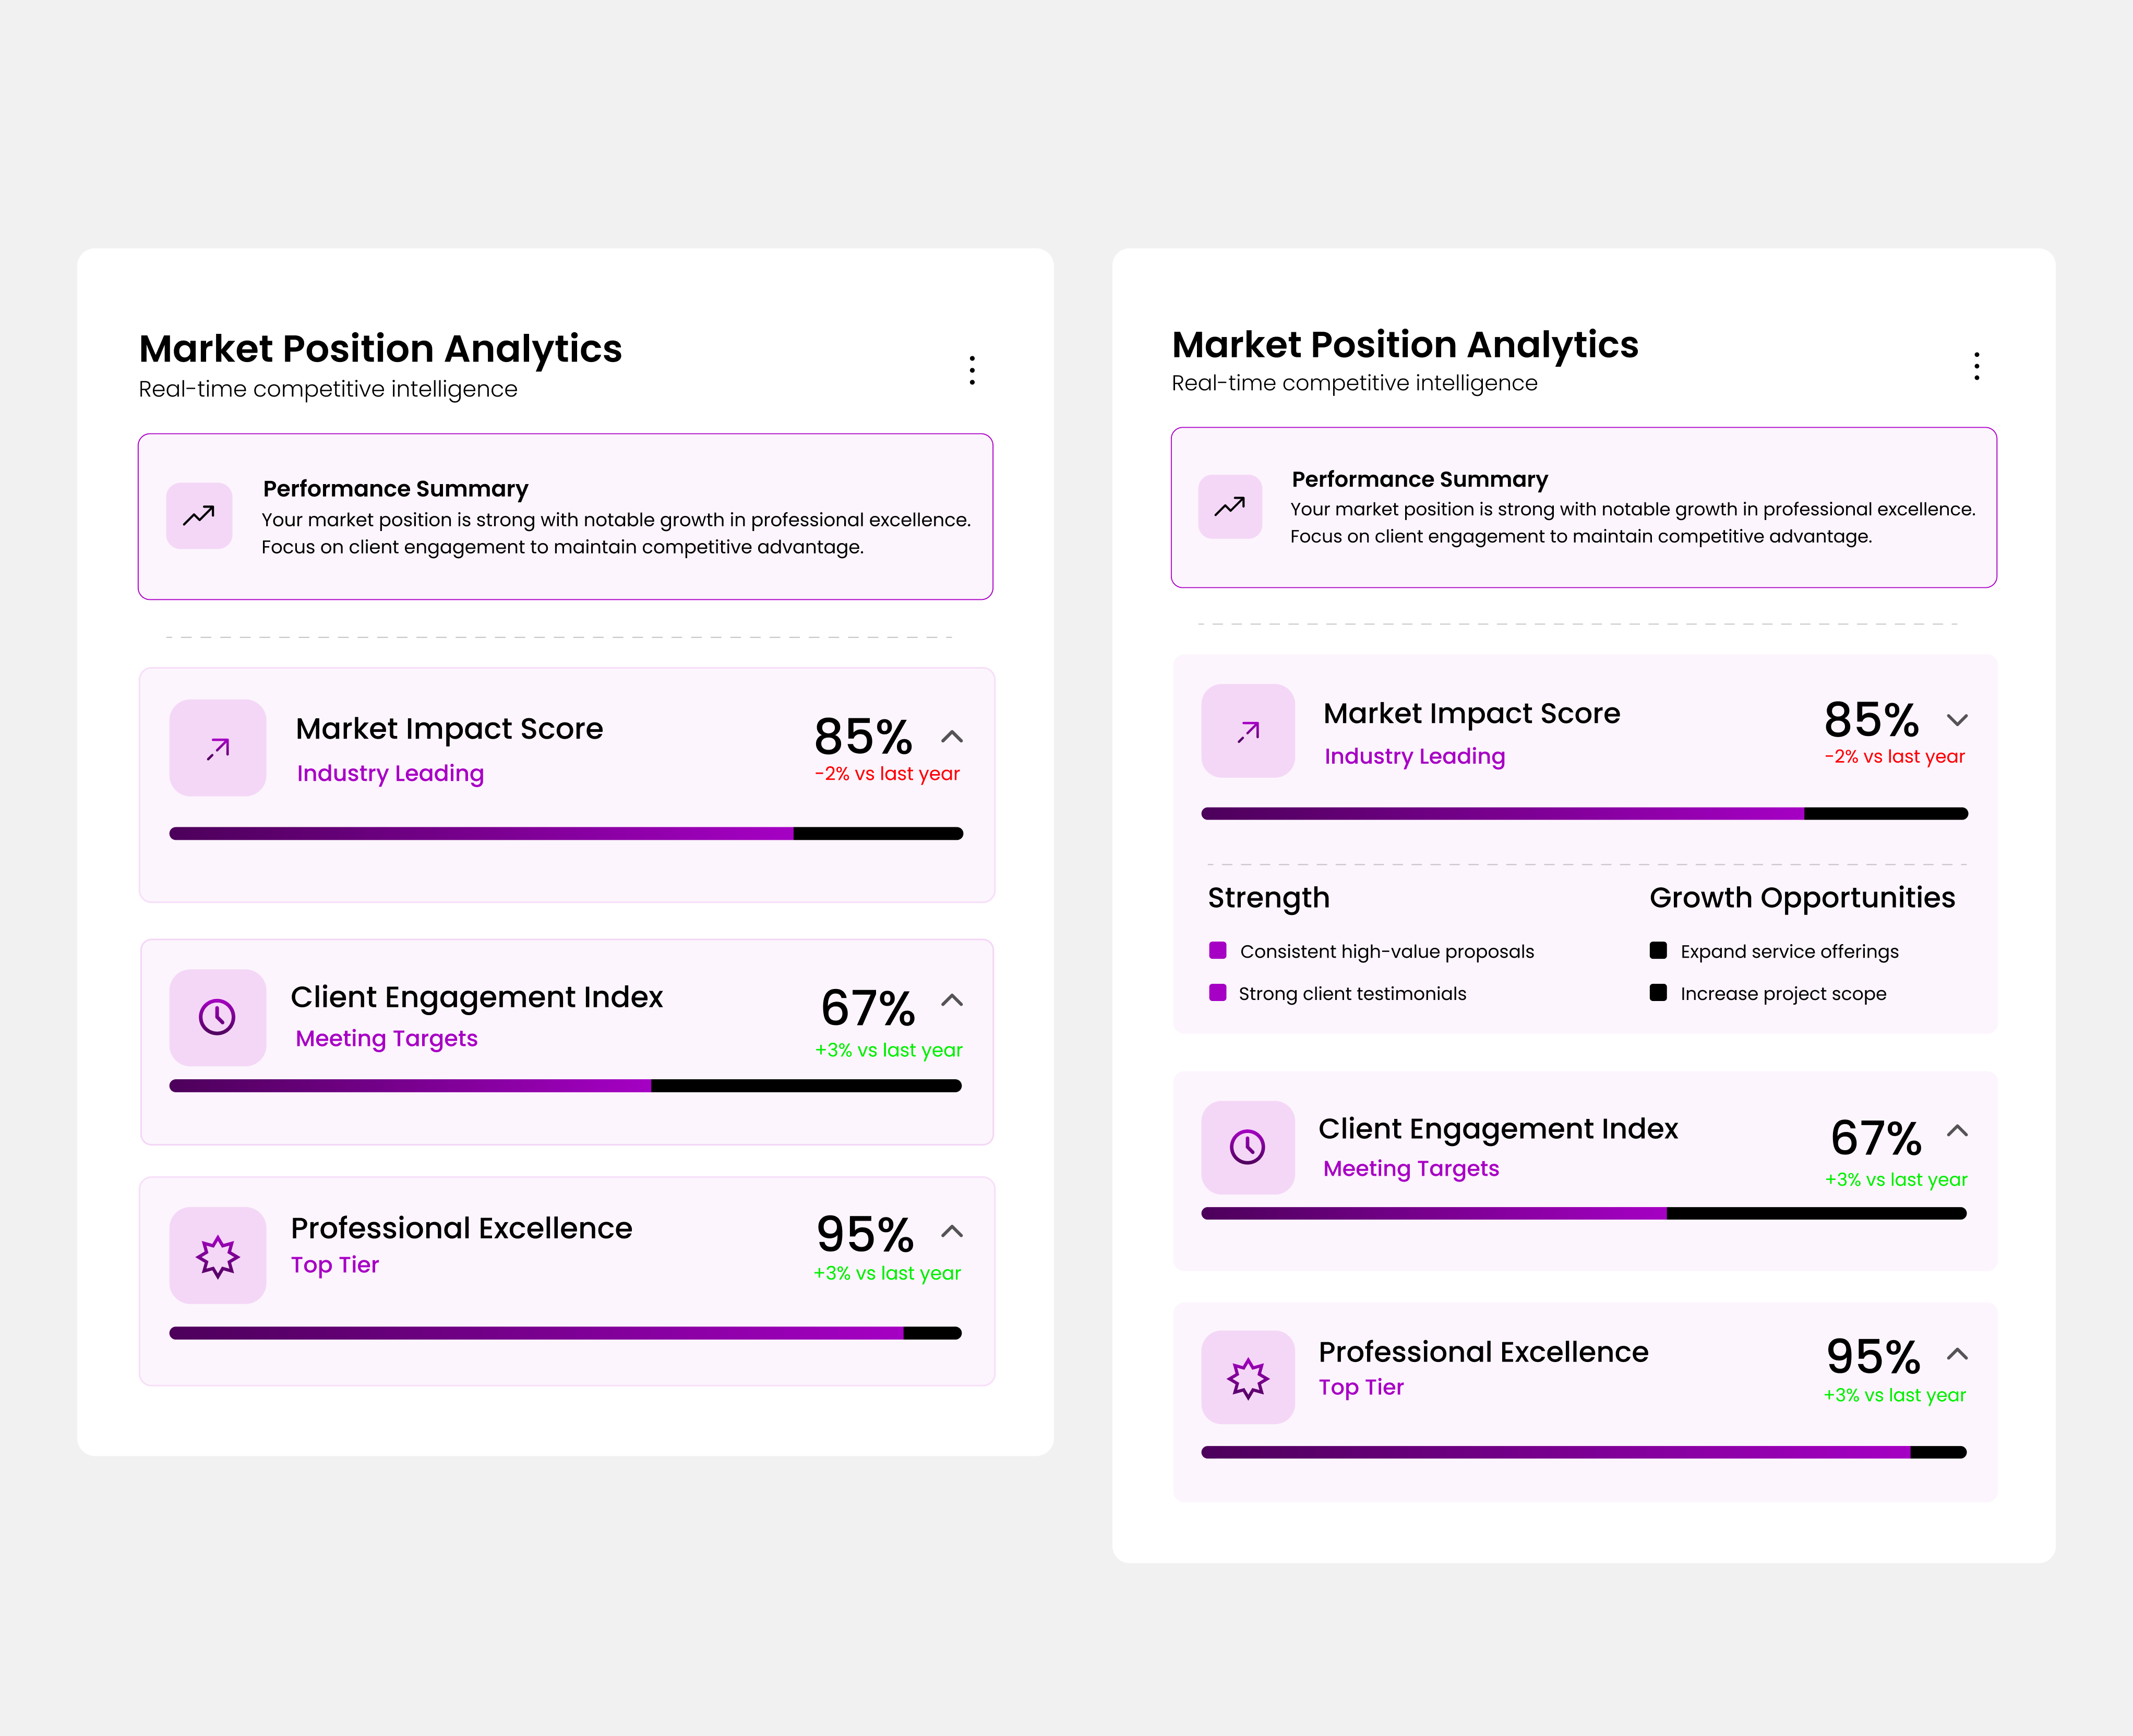The height and width of the screenshot is (1736, 2133).
Task: Click the Meeting Targets text on right card
Action: point(1410,1168)
